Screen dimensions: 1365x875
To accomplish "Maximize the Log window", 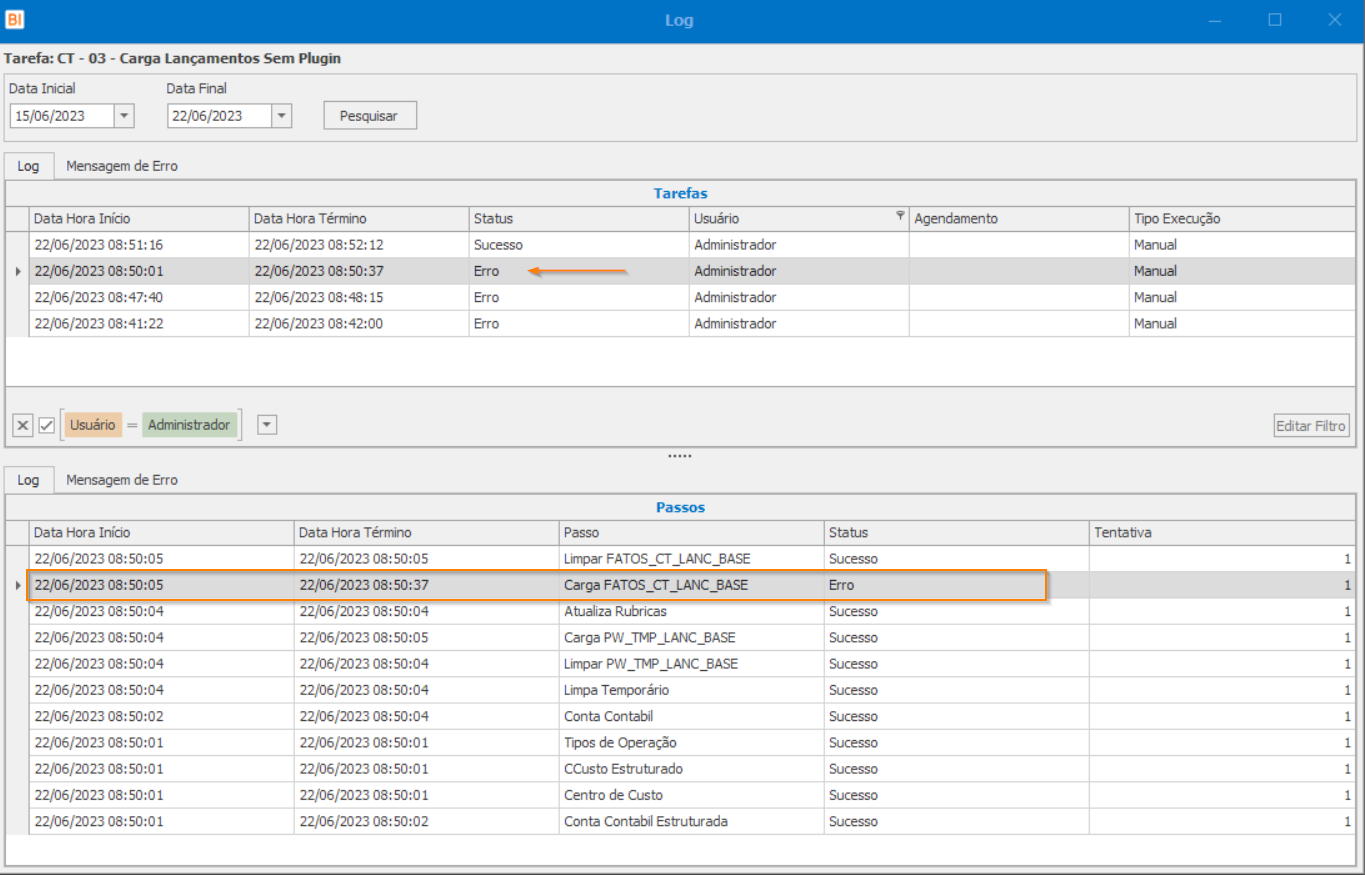I will coord(1275,20).
